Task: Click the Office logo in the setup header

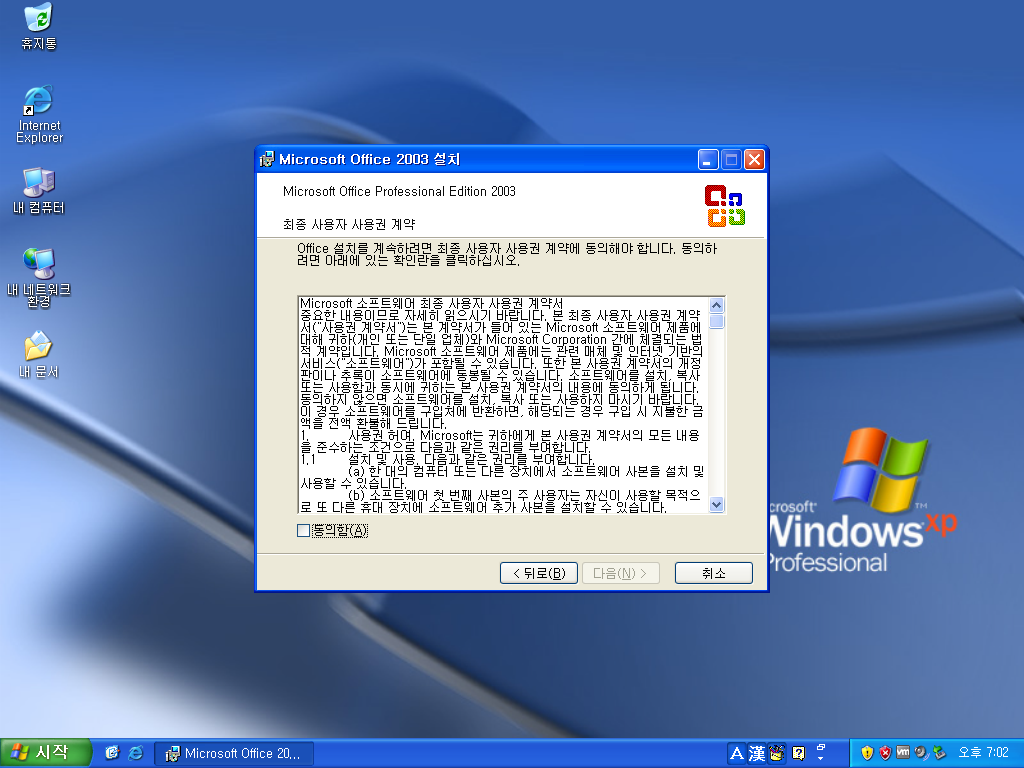Action: point(724,206)
